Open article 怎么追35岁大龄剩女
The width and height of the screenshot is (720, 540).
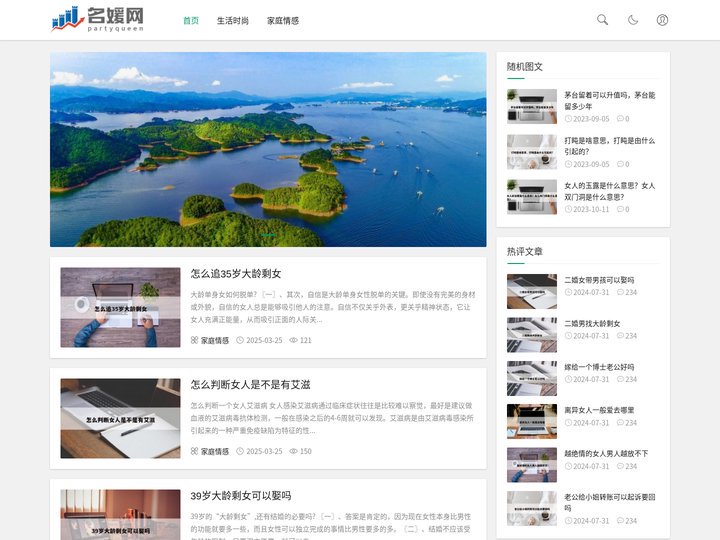pos(236,274)
